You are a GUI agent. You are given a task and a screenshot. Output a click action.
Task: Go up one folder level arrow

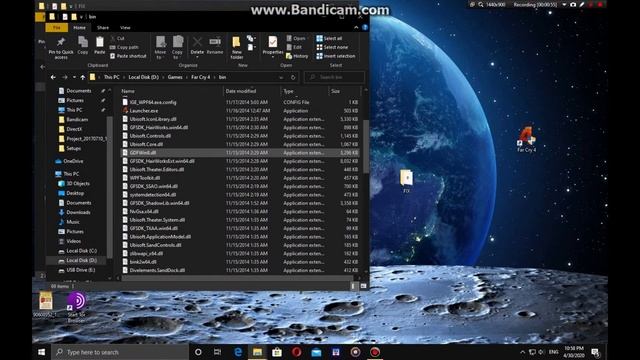(x=83, y=77)
